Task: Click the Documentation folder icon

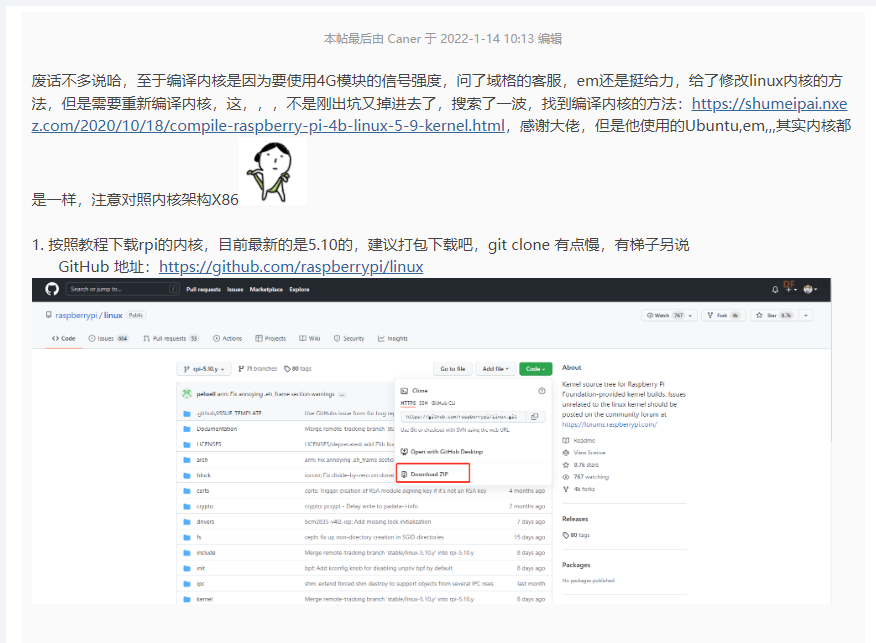Action: click(186, 428)
